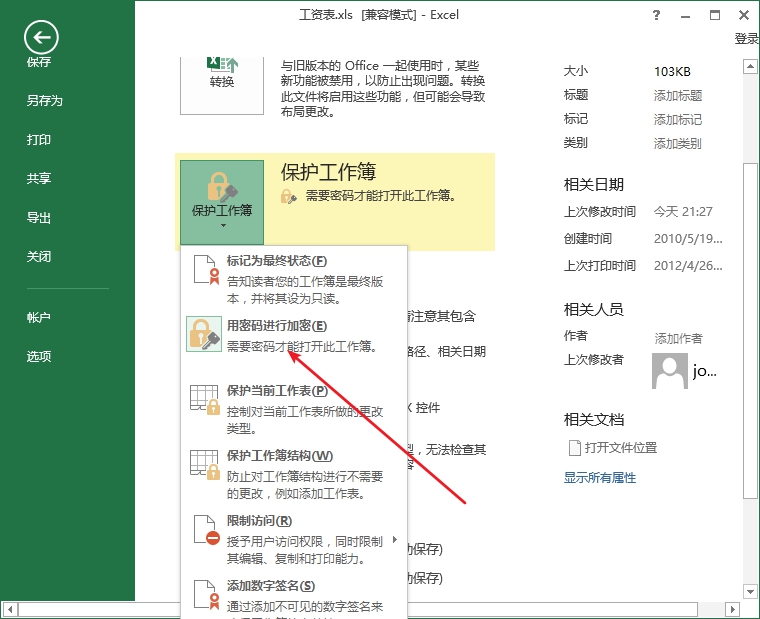Minimize the Excel window
760x619 pixels.
[x=685, y=16]
